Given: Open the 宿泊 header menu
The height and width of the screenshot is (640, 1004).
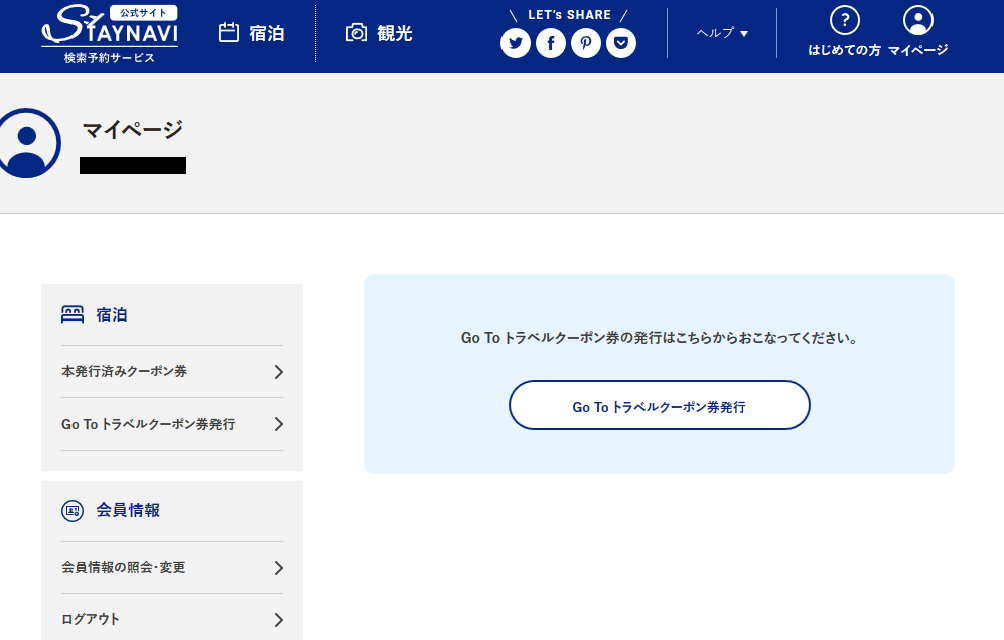Looking at the screenshot, I should tap(252, 33).
